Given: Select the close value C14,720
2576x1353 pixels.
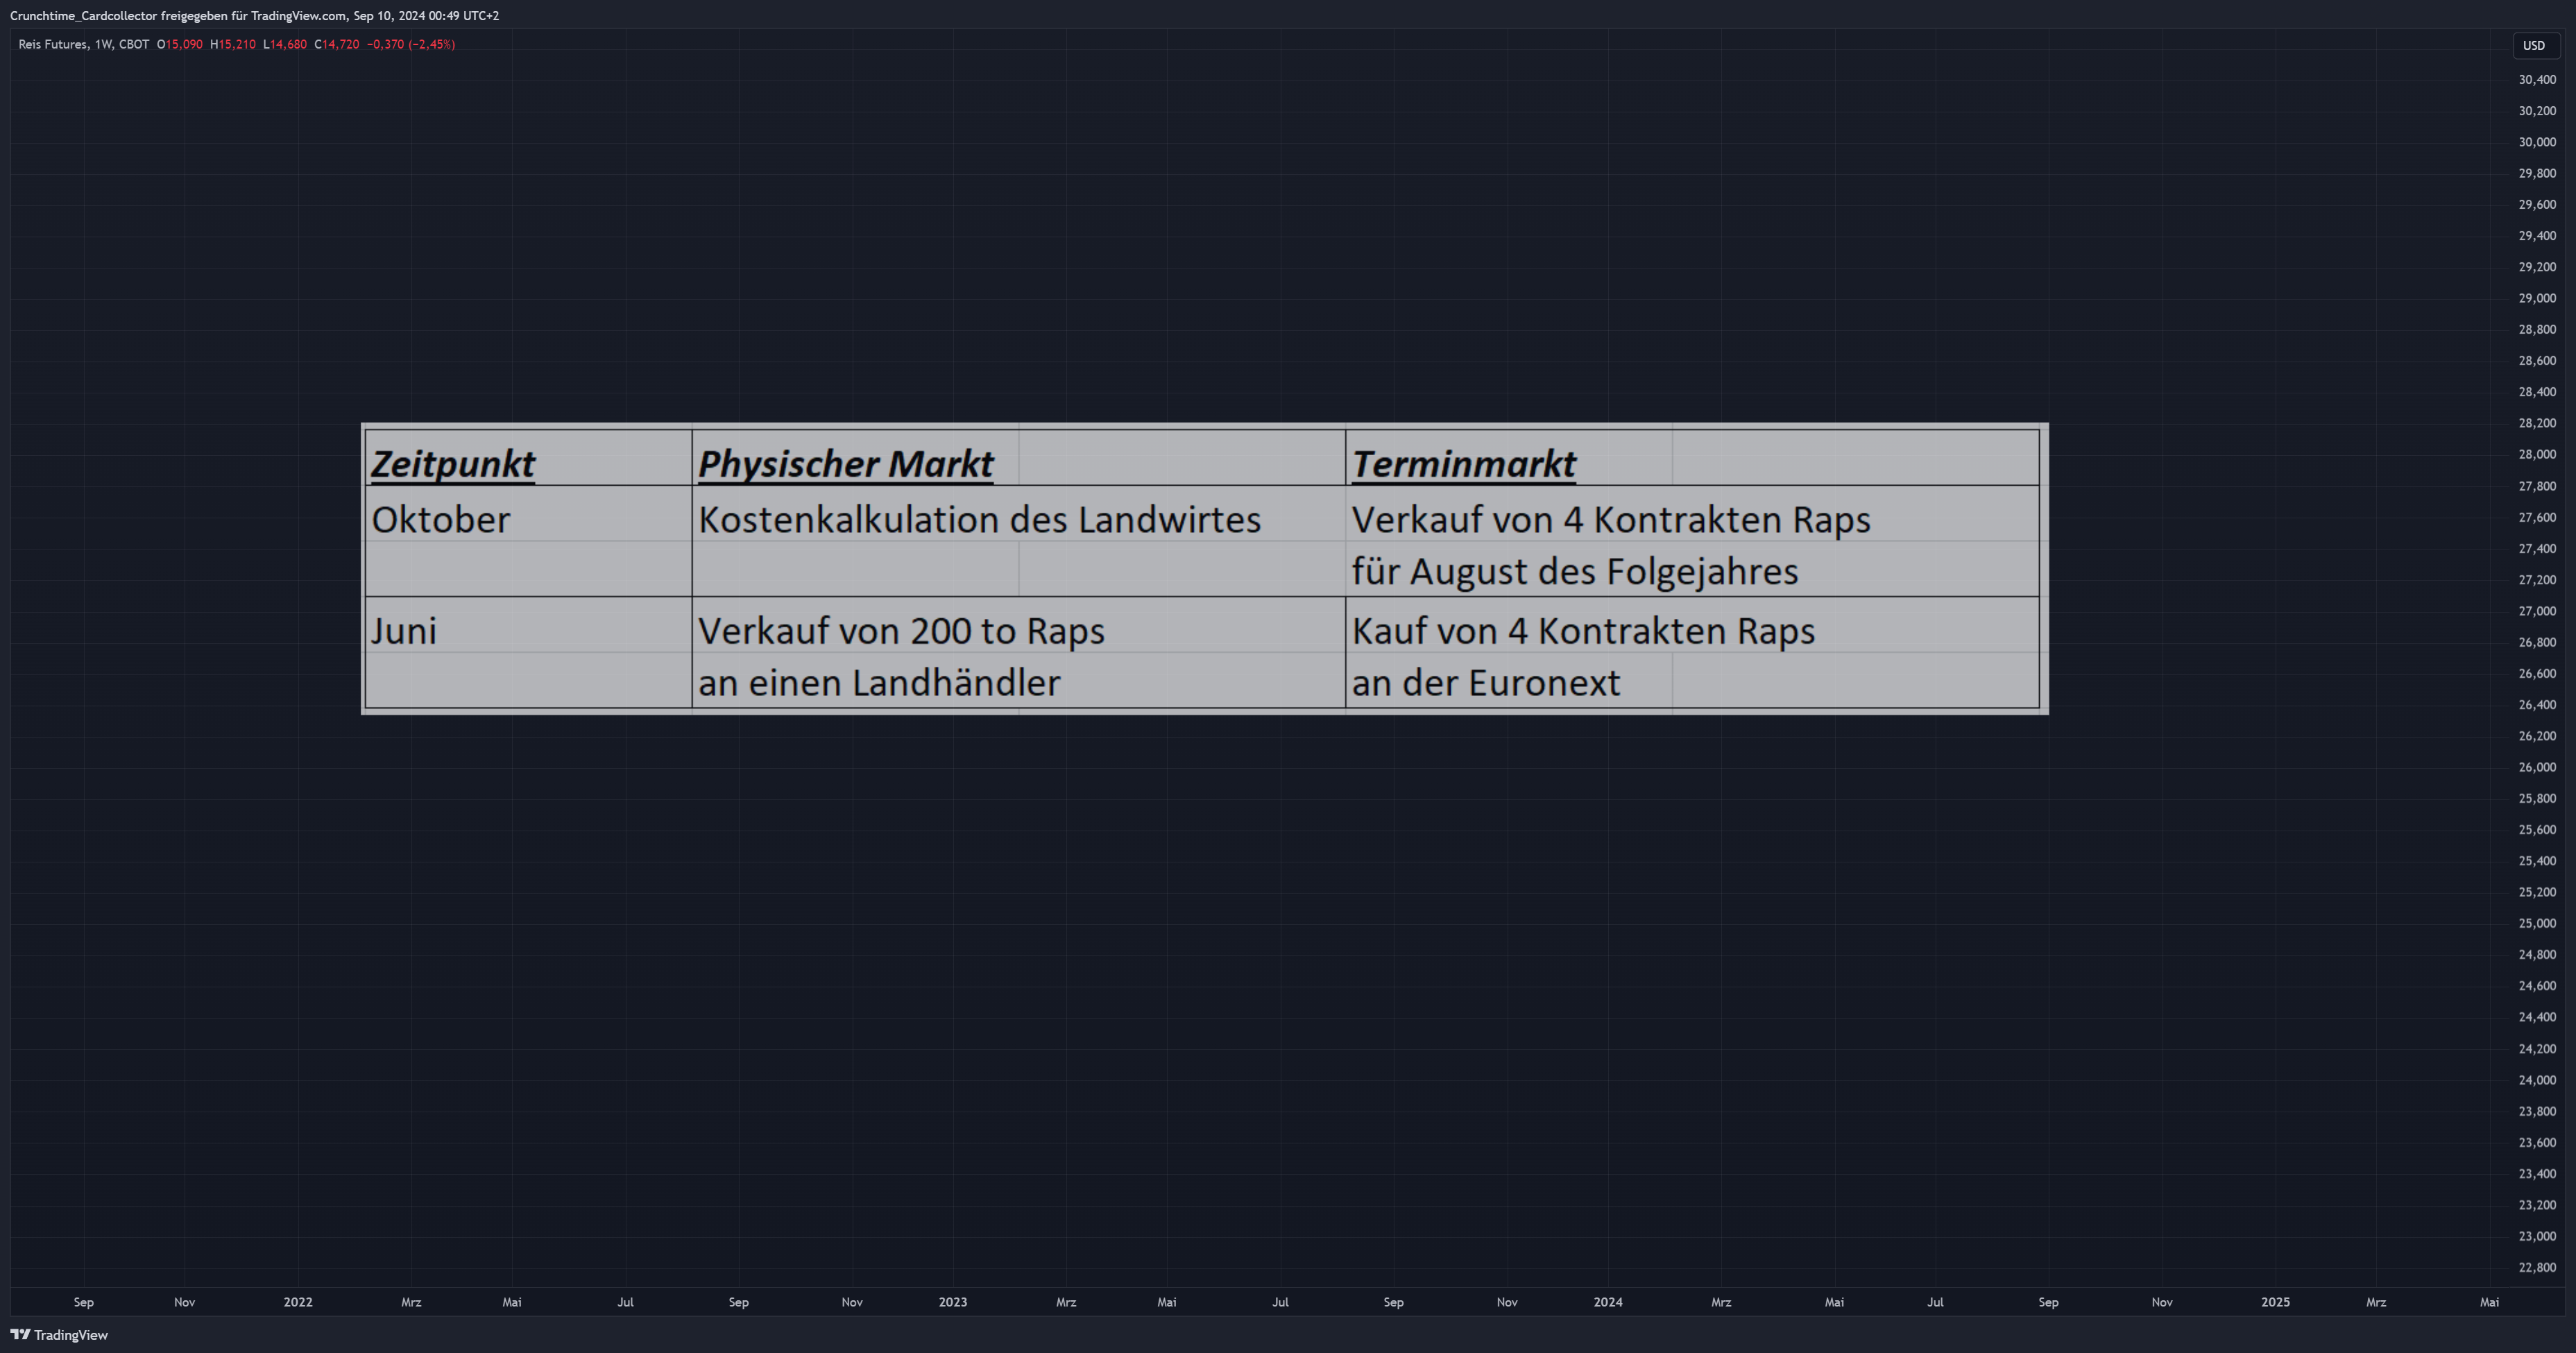Looking at the screenshot, I should 337,44.
